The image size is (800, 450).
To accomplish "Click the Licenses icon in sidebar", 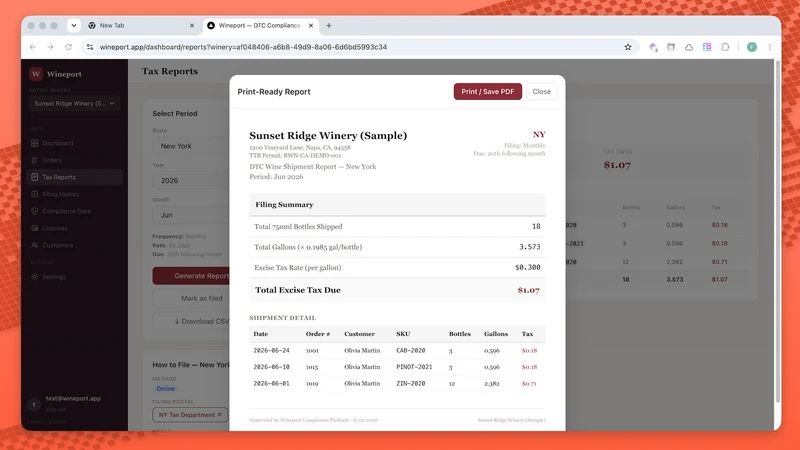I will 35,228.
